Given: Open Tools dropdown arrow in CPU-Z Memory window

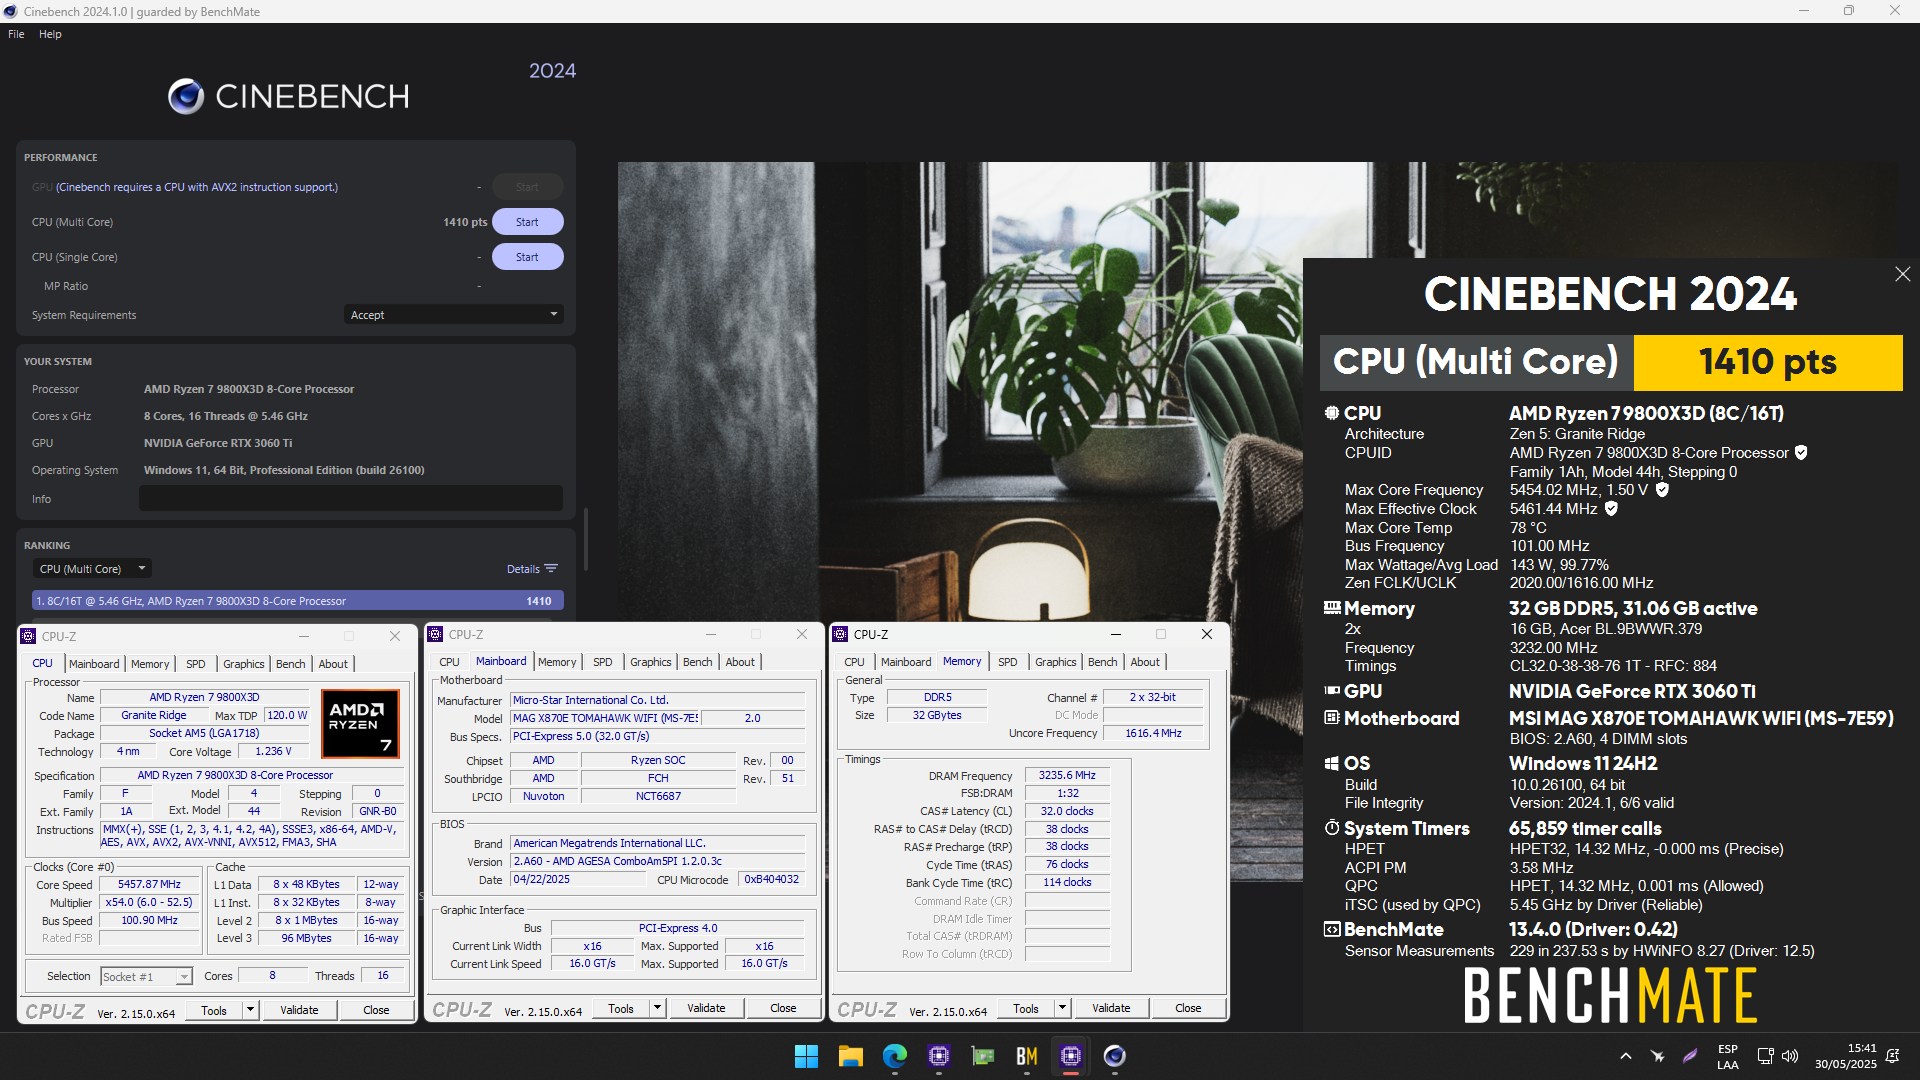Looking at the screenshot, I should [x=1063, y=1008].
